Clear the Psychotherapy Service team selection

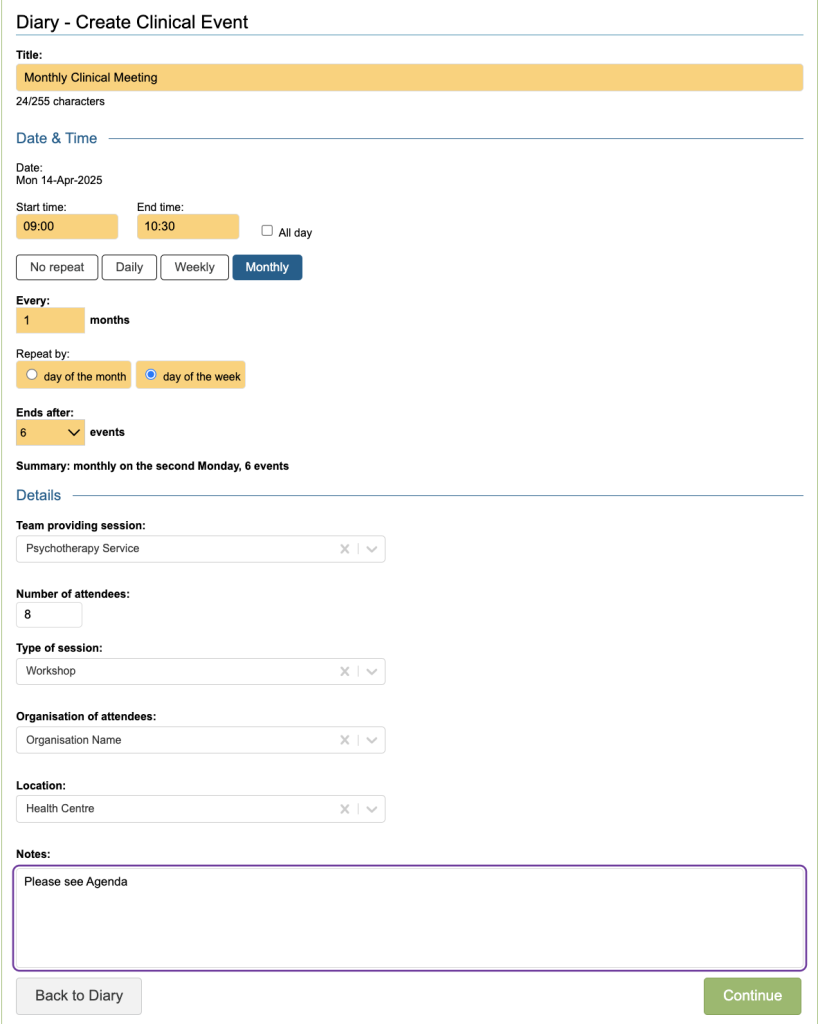pos(344,549)
